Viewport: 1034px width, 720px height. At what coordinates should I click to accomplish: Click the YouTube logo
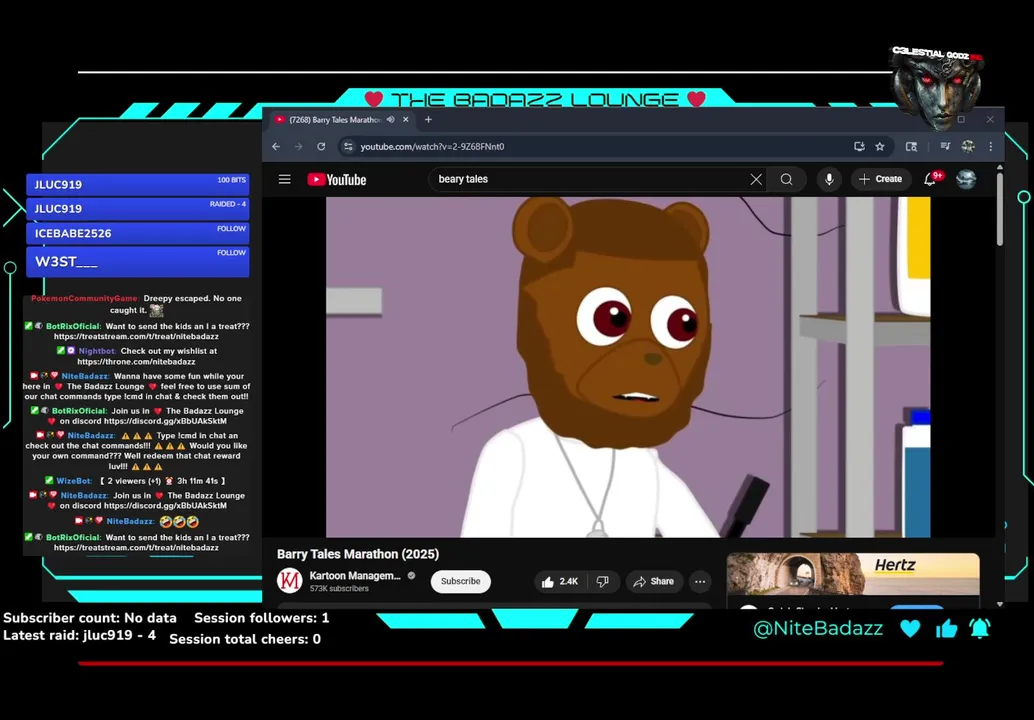click(x=336, y=179)
